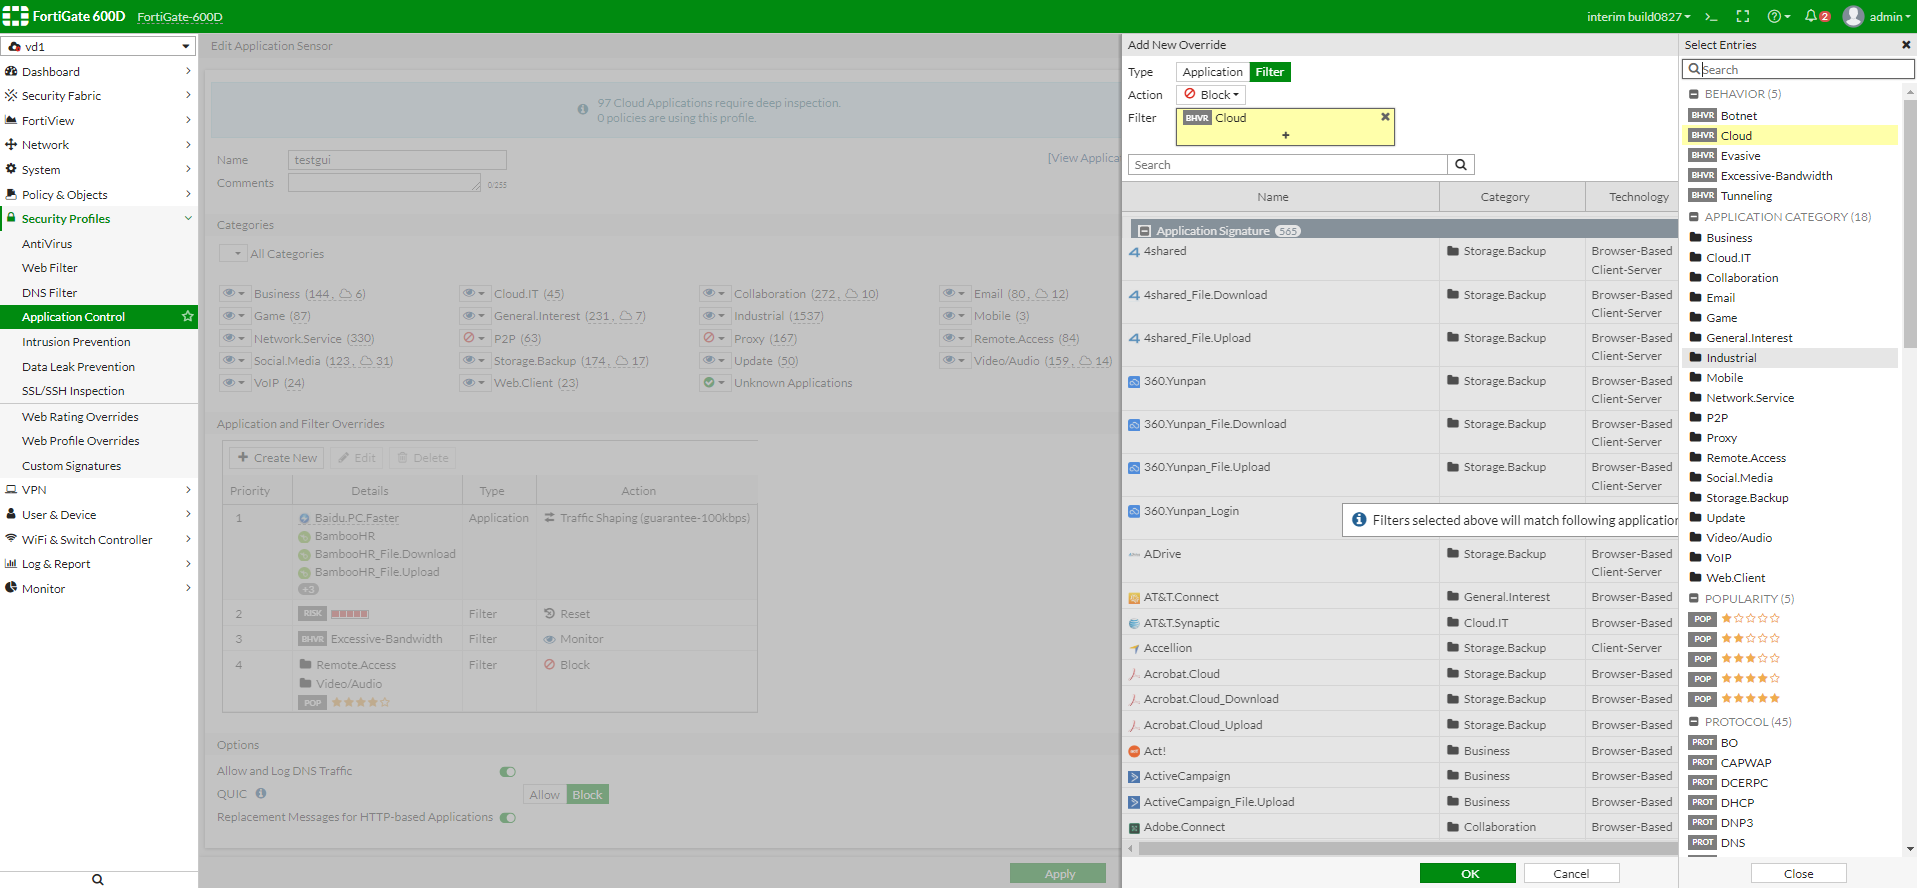Screen dimensions: 1917x888
Task: Set QUIC option to Block
Action: pos(588,795)
